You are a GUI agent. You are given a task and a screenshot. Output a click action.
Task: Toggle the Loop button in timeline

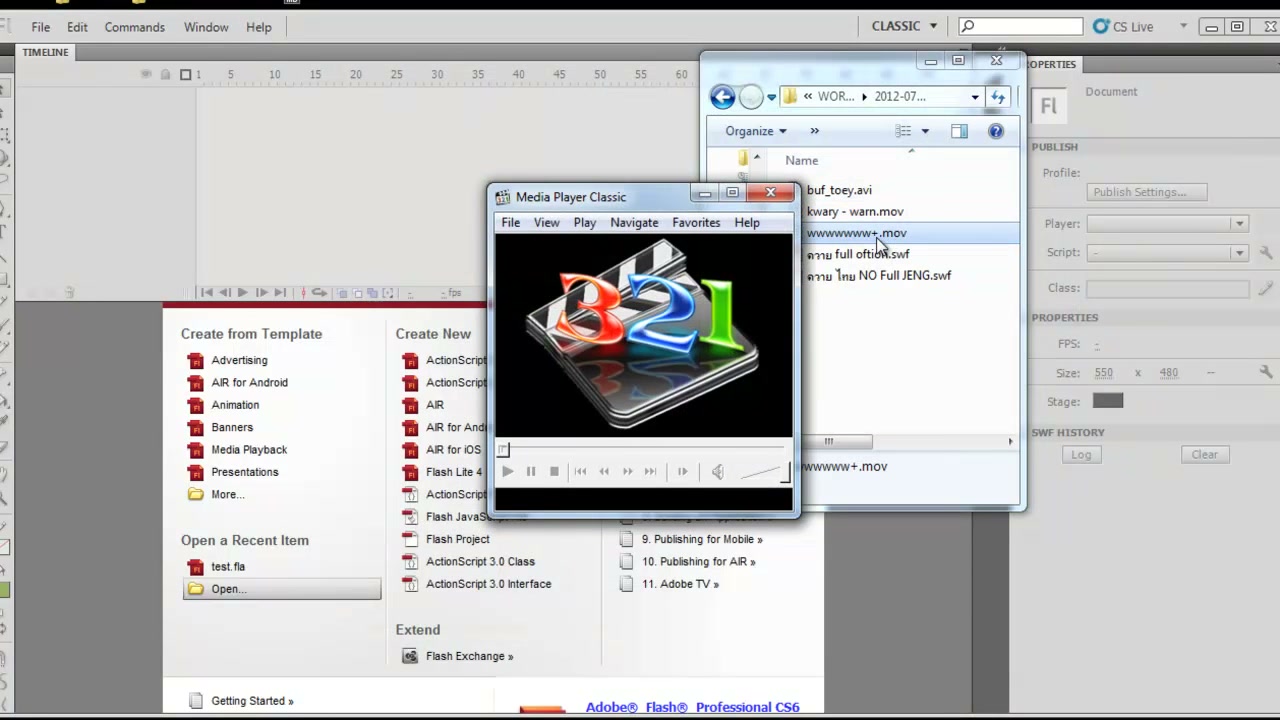pos(320,293)
